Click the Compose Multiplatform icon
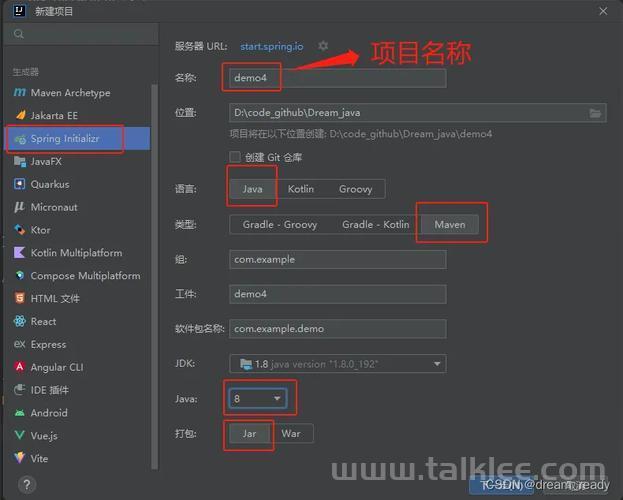The image size is (623, 500). point(20,275)
